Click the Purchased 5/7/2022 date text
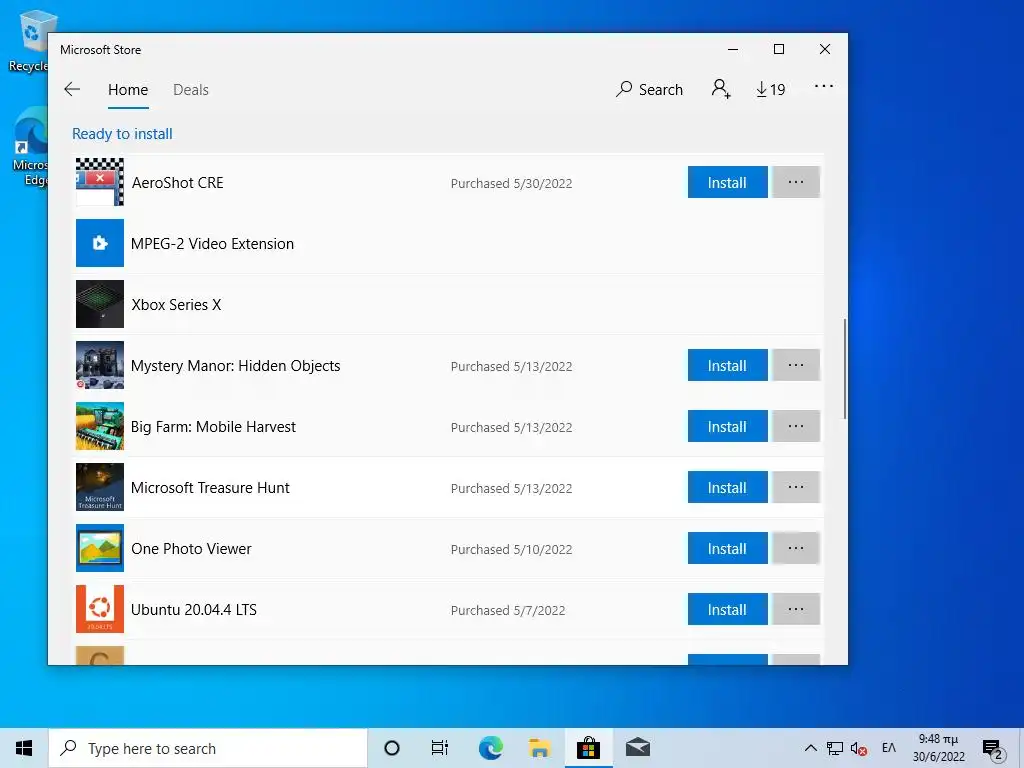This screenshot has height=768, width=1024. (508, 611)
